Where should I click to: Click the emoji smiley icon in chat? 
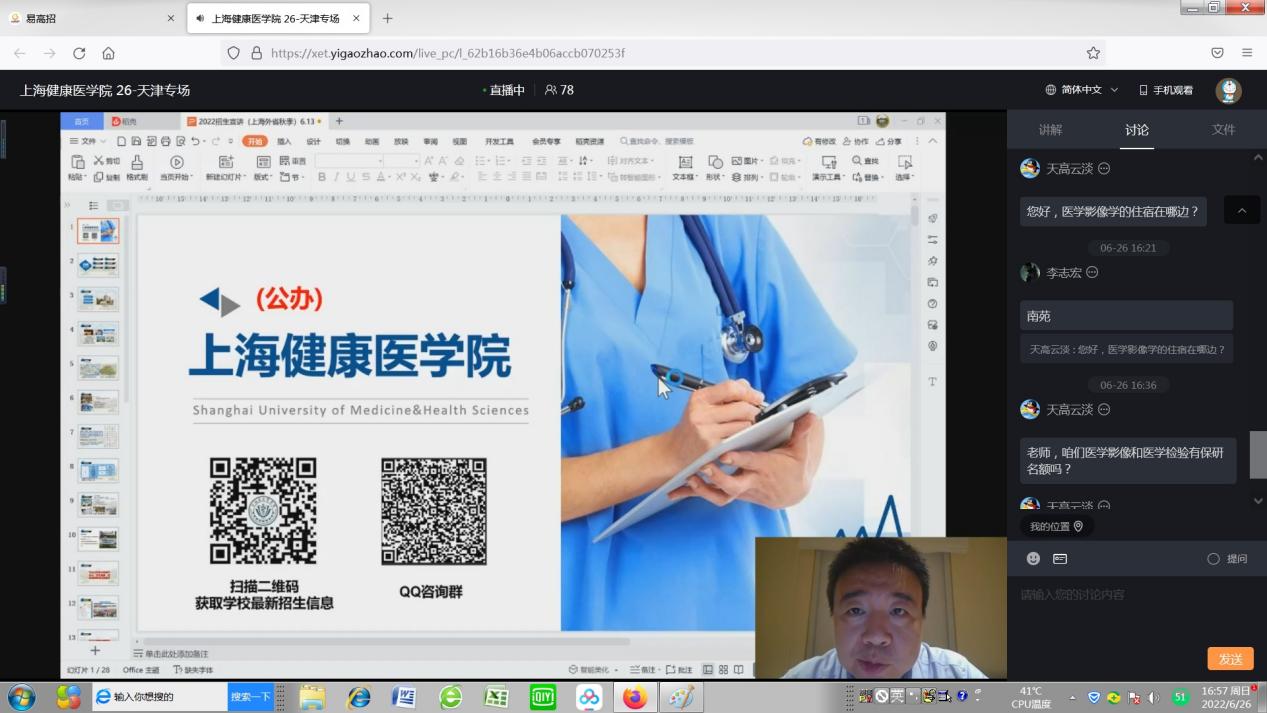pyautogui.click(x=1033, y=559)
